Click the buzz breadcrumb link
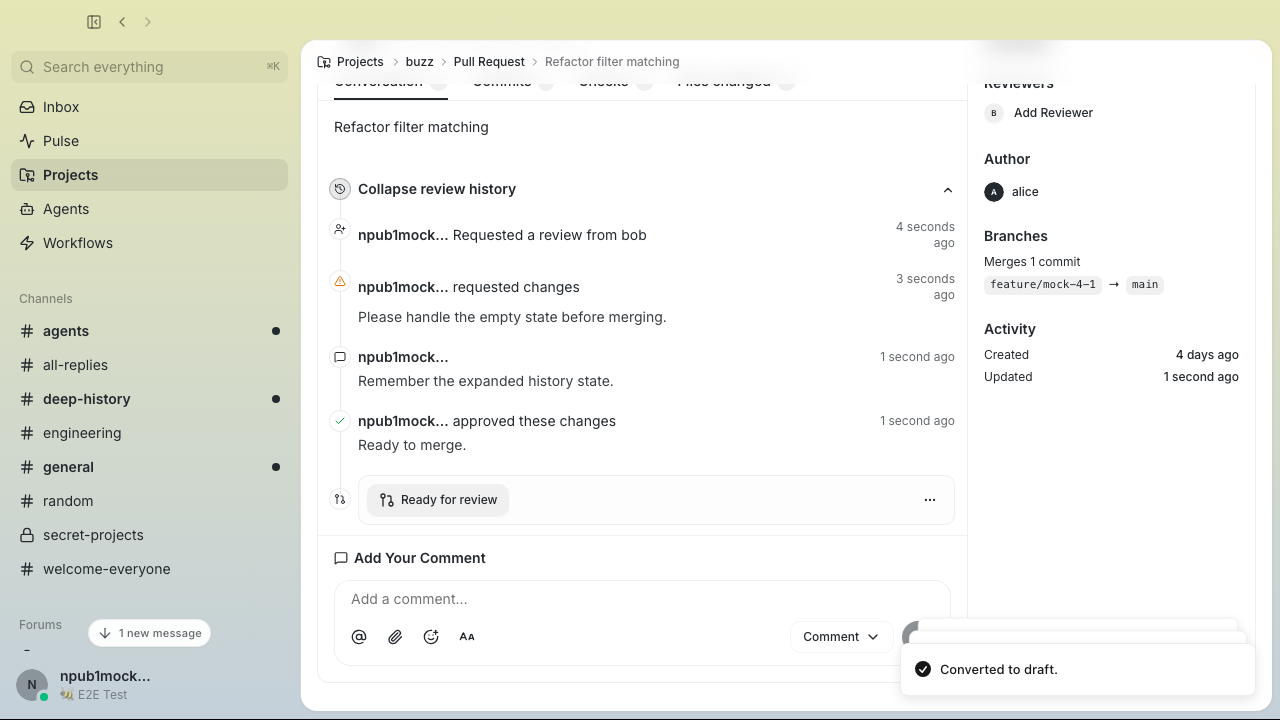1280x720 pixels. click(x=419, y=62)
